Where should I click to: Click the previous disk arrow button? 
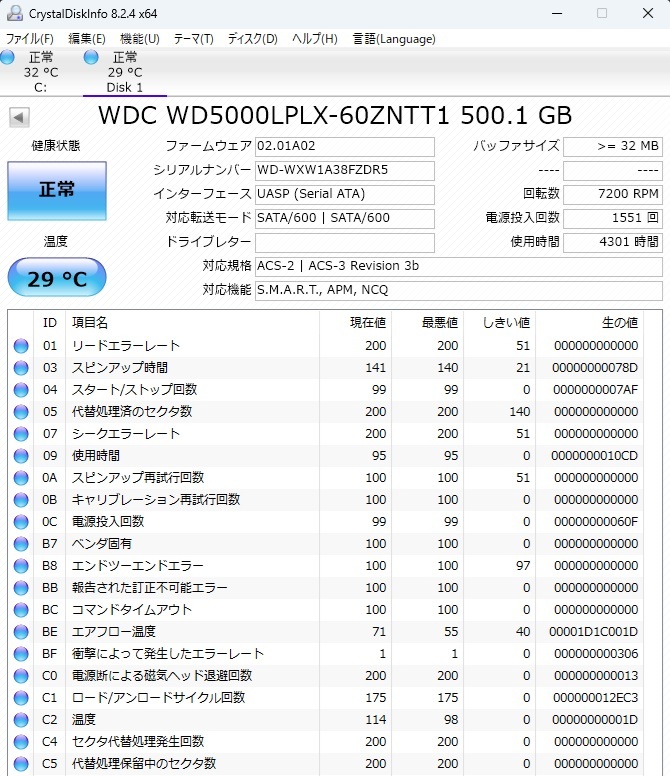click(x=19, y=117)
